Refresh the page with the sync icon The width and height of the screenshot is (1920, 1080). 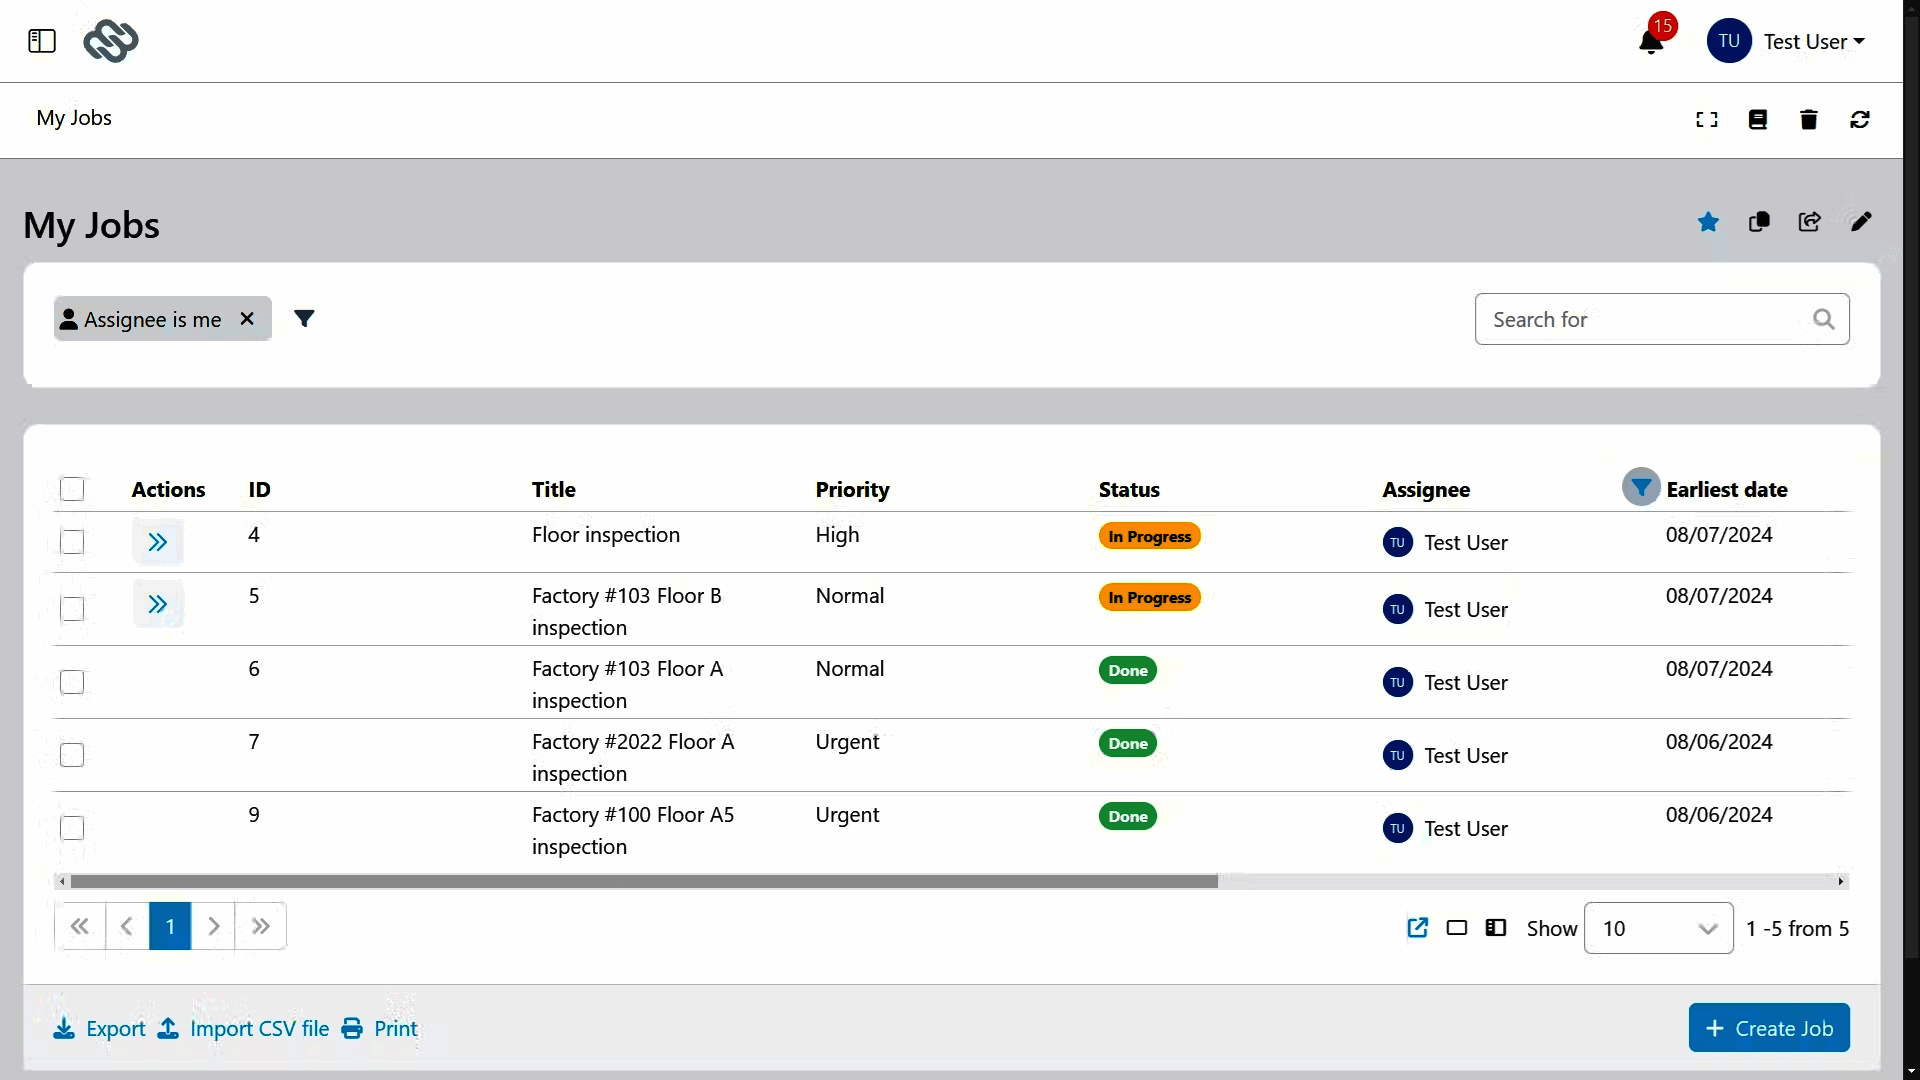1860,120
